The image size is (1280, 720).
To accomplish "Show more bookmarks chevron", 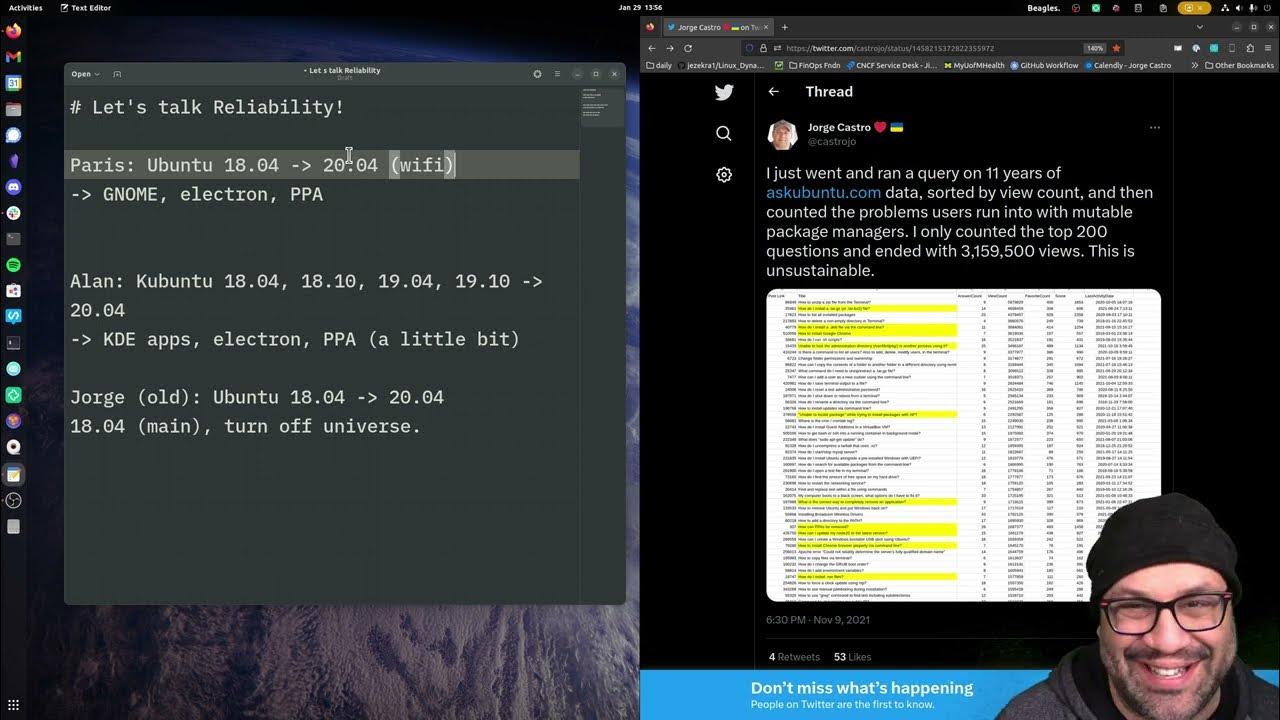I will tap(1195, 65).
